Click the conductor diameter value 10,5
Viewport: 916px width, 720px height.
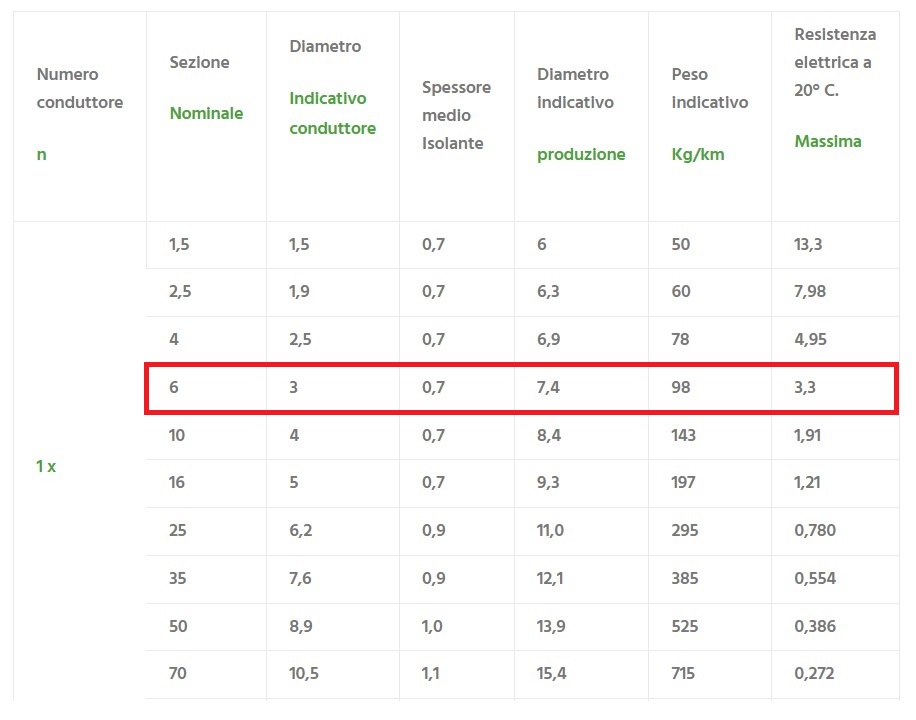point(304,674)
